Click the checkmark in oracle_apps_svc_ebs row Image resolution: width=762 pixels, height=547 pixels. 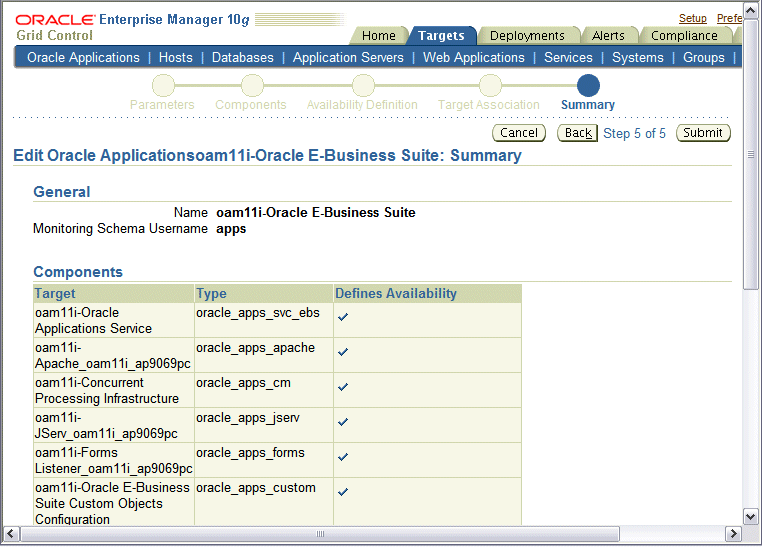pyautogui.click(x=343, y=317)
